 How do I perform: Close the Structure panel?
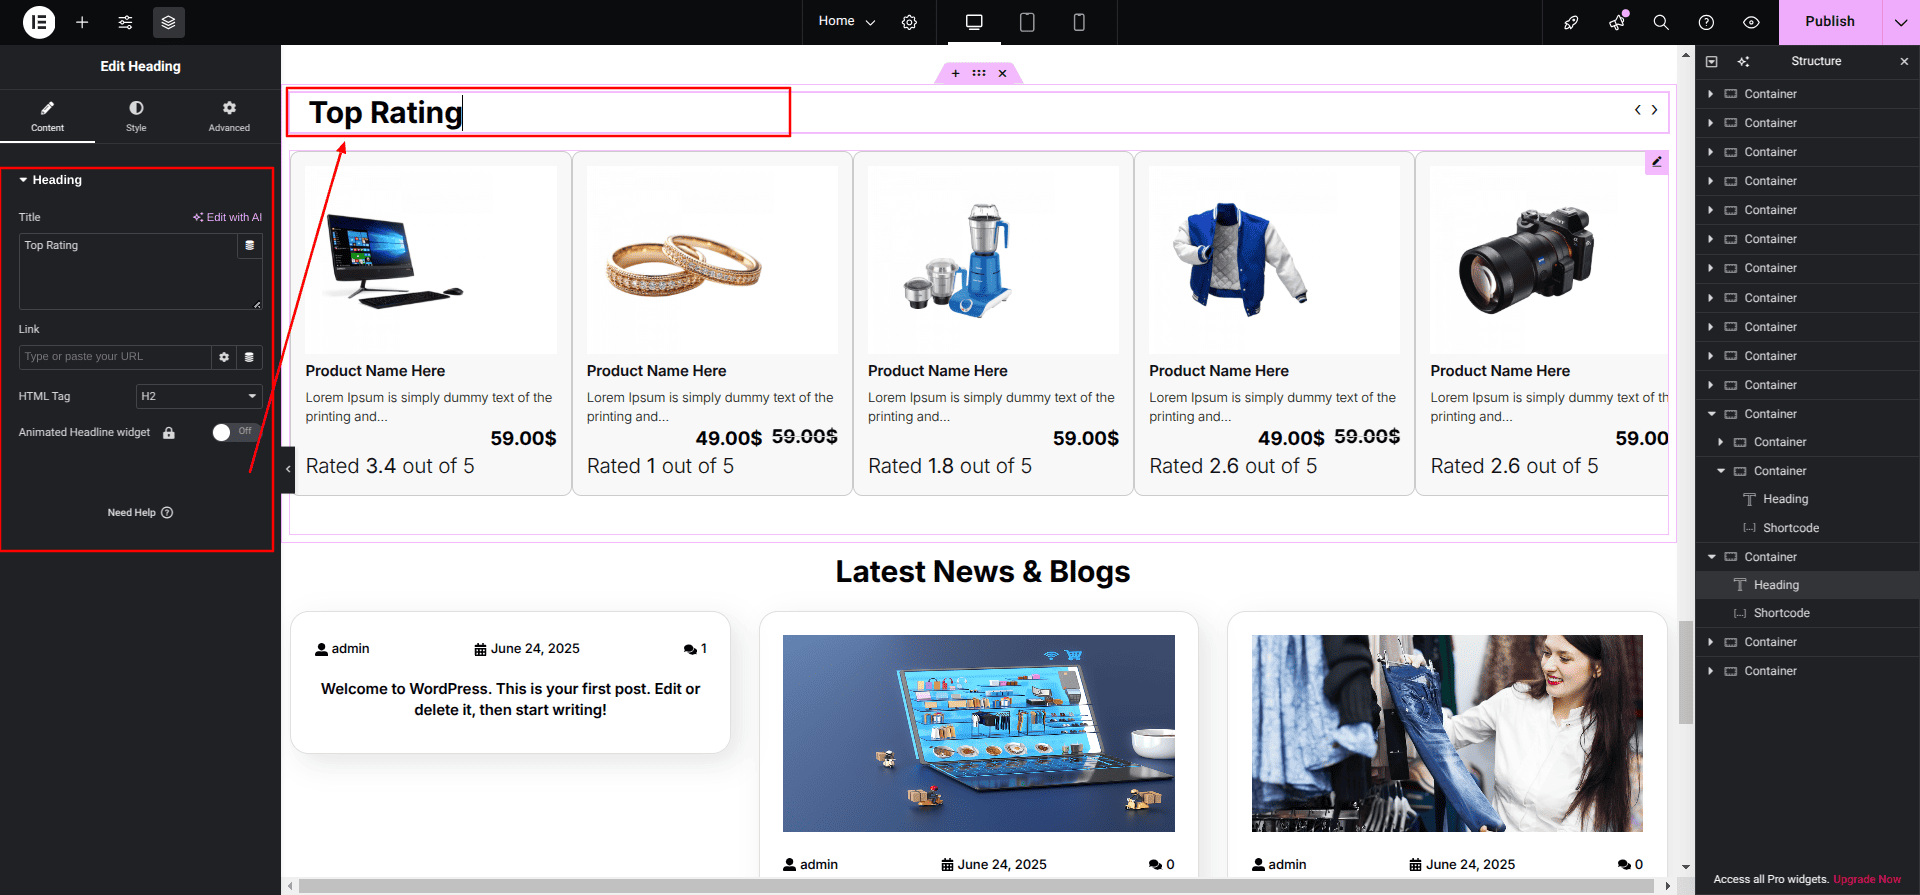pyautogui.click(x=1904, y=62)
